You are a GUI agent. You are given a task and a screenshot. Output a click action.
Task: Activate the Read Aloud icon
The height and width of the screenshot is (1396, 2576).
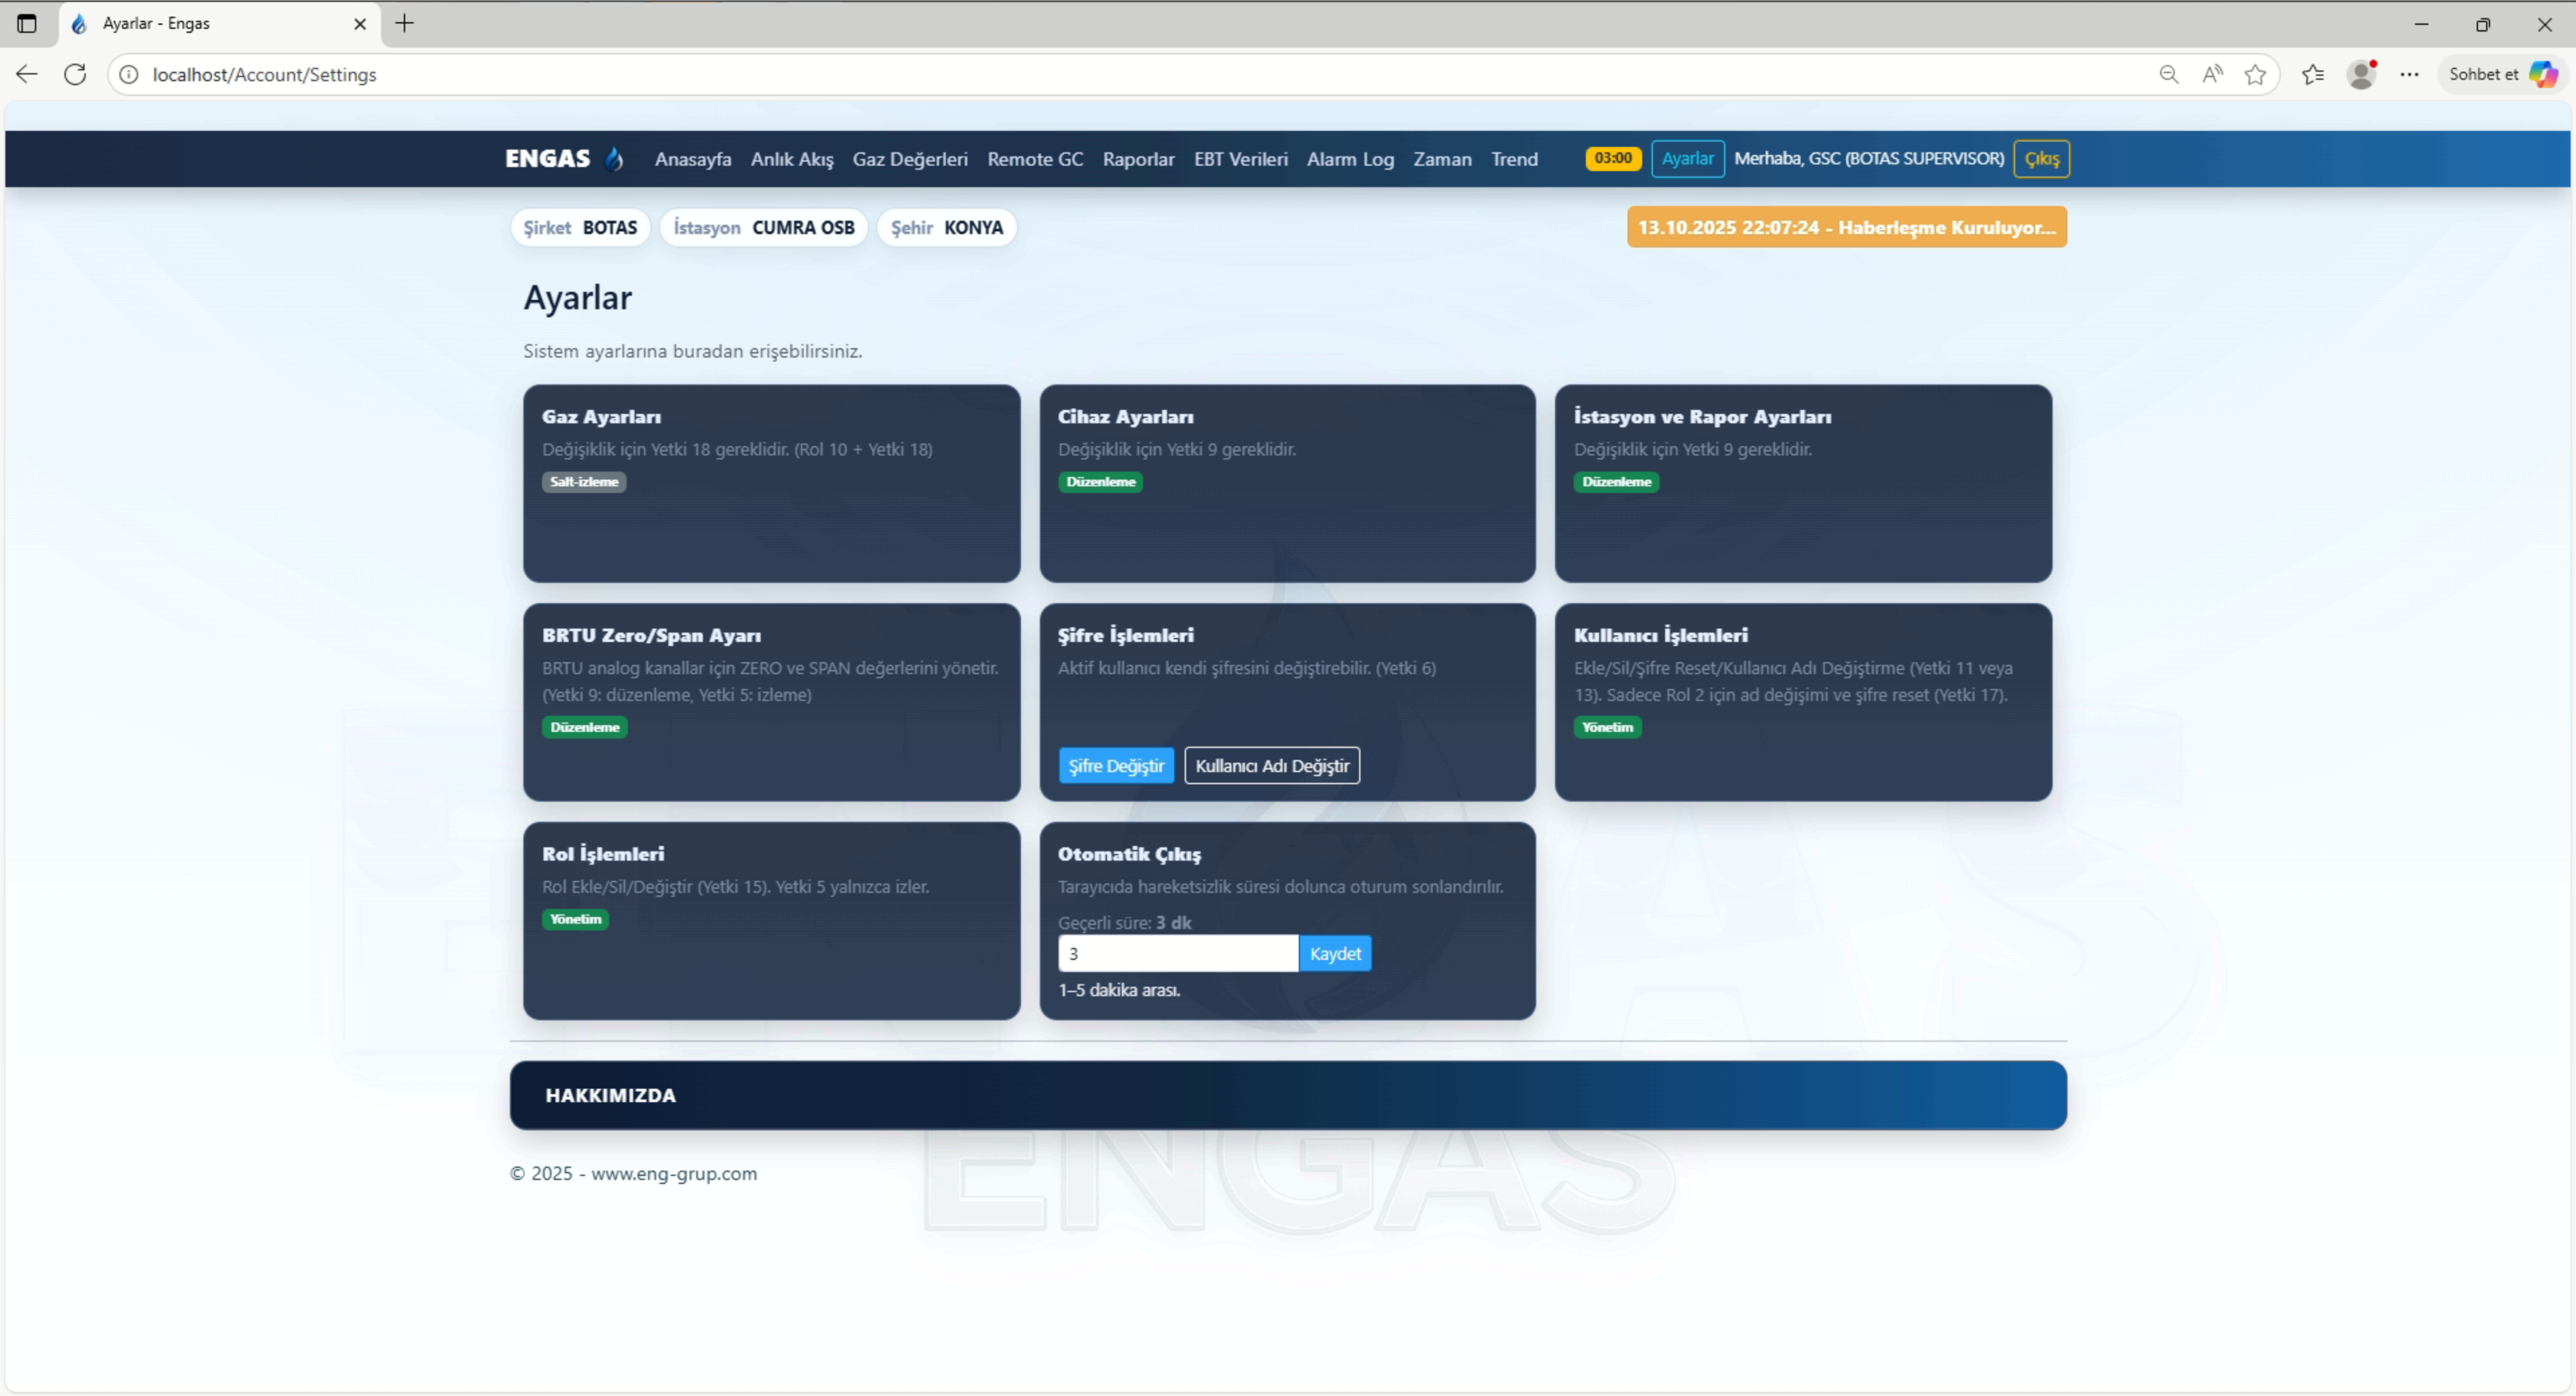[x=2212, y=74]
